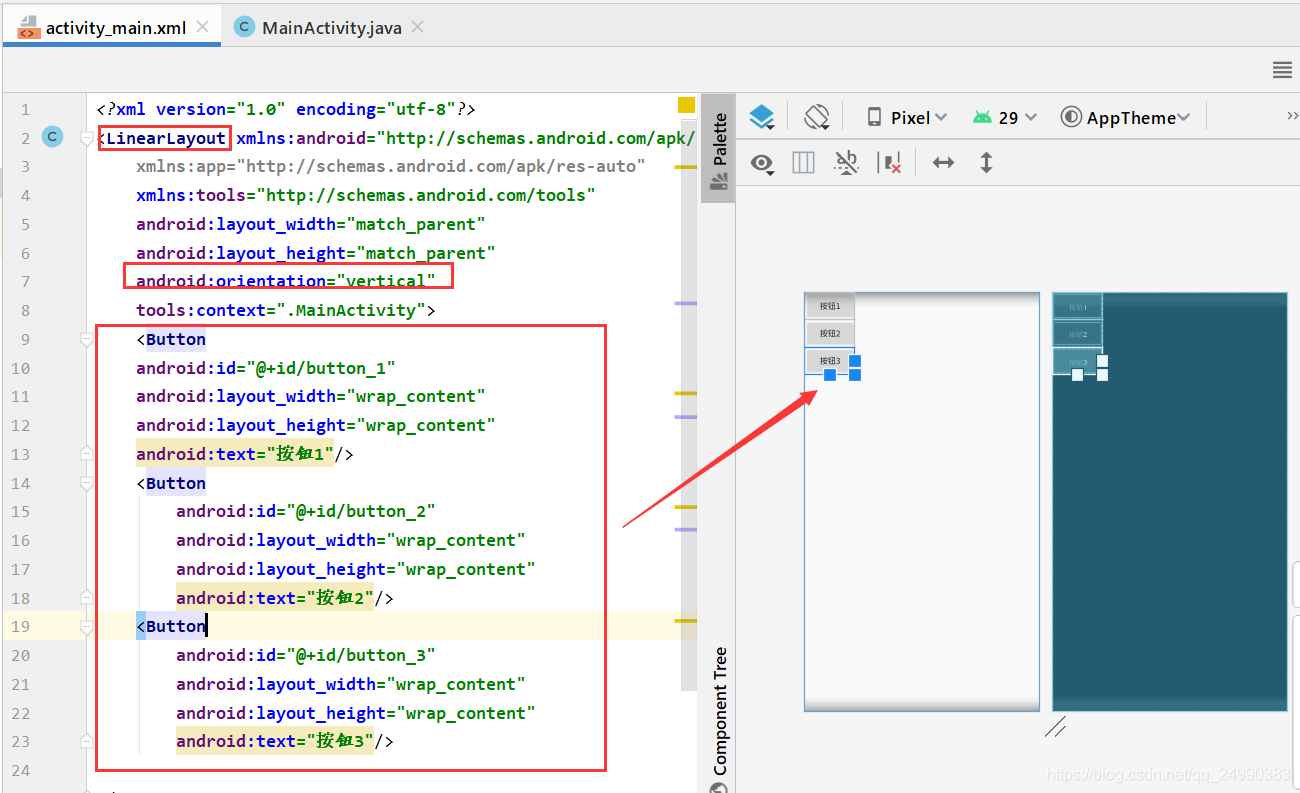Close the MainActivity.java tab
The image size is (1300, 793).
pyautogui.click(x=418, y=27)
